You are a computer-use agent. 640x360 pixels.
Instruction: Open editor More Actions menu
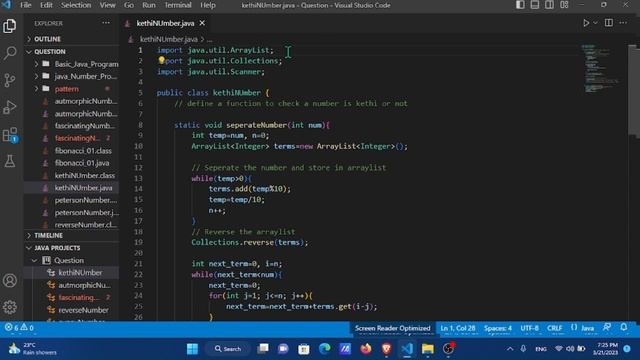pos(623,23)
